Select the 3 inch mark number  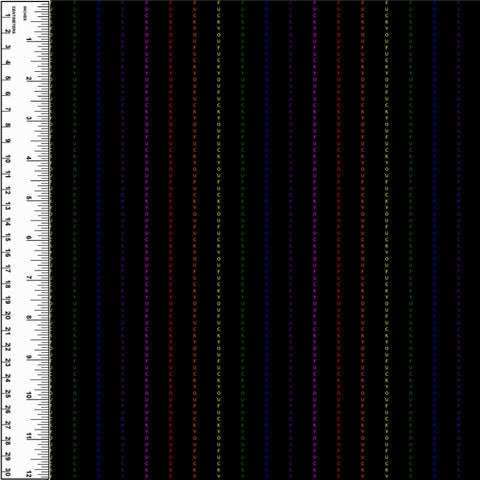(x=29, y=119)
